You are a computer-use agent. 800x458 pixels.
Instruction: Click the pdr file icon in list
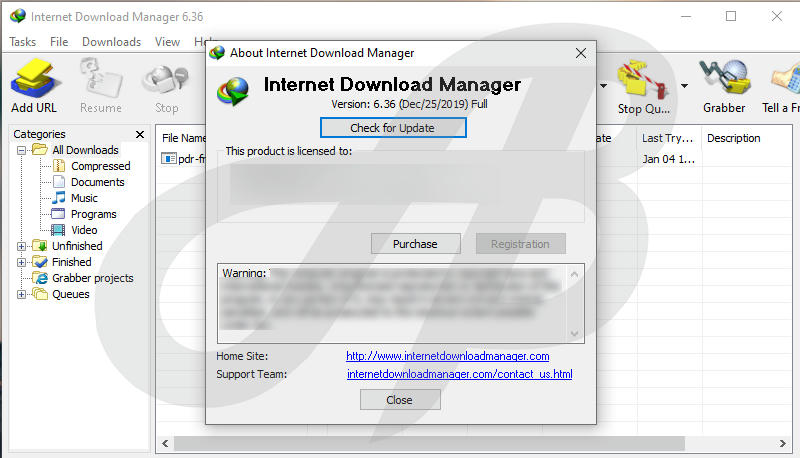coord(169,159)
